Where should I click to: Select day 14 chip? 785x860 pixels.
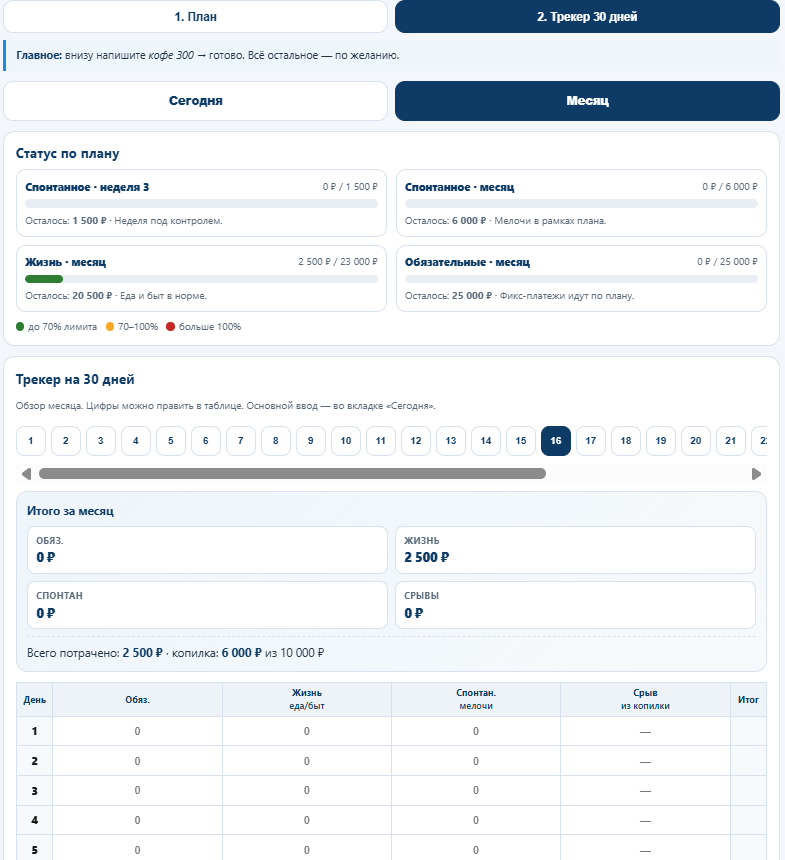486,441
